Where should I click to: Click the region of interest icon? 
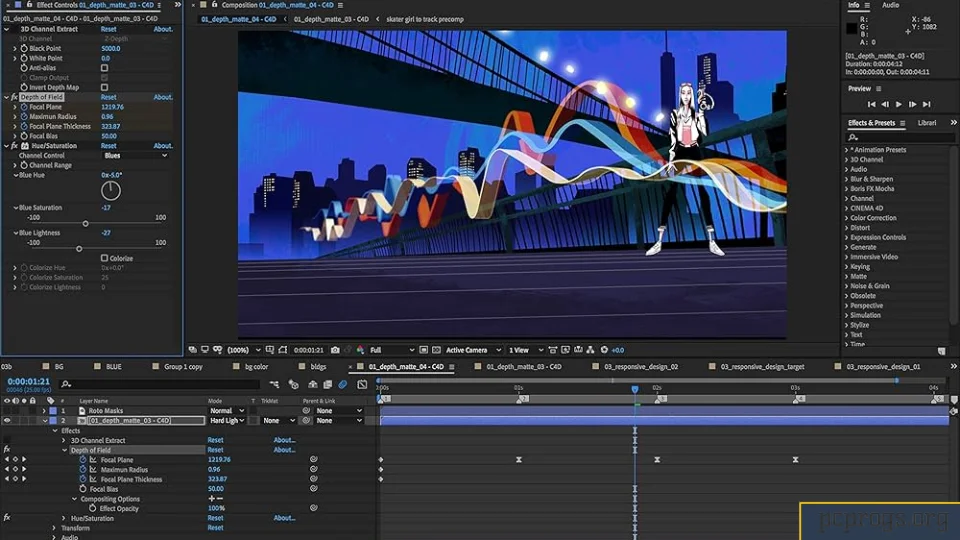423,350
